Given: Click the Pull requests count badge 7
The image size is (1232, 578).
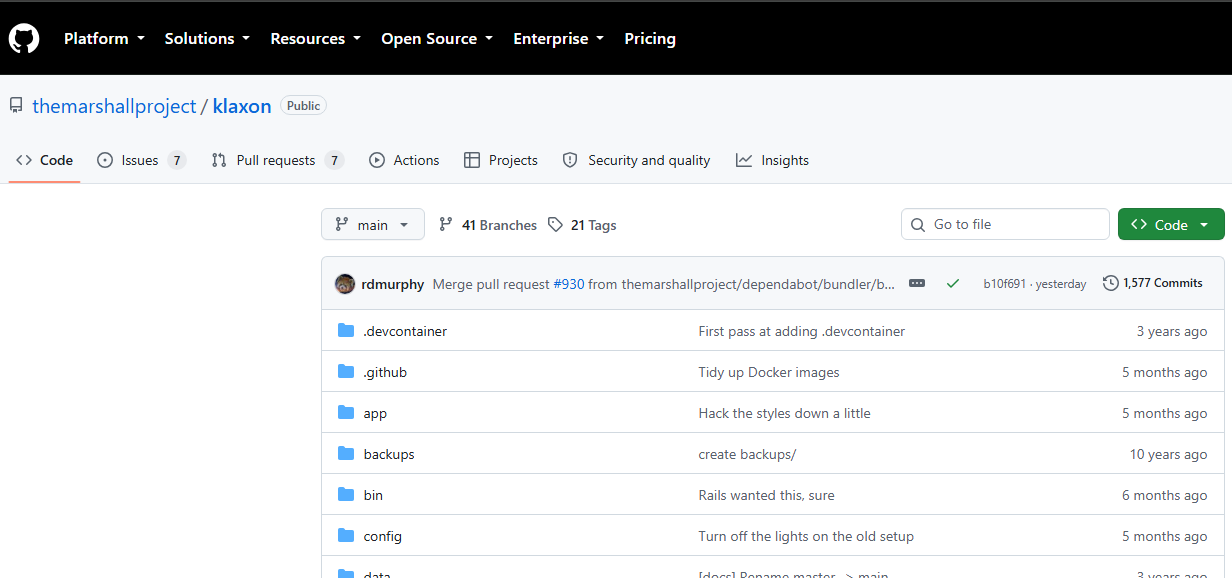Looking at the screenshot, I should [334, 160].
